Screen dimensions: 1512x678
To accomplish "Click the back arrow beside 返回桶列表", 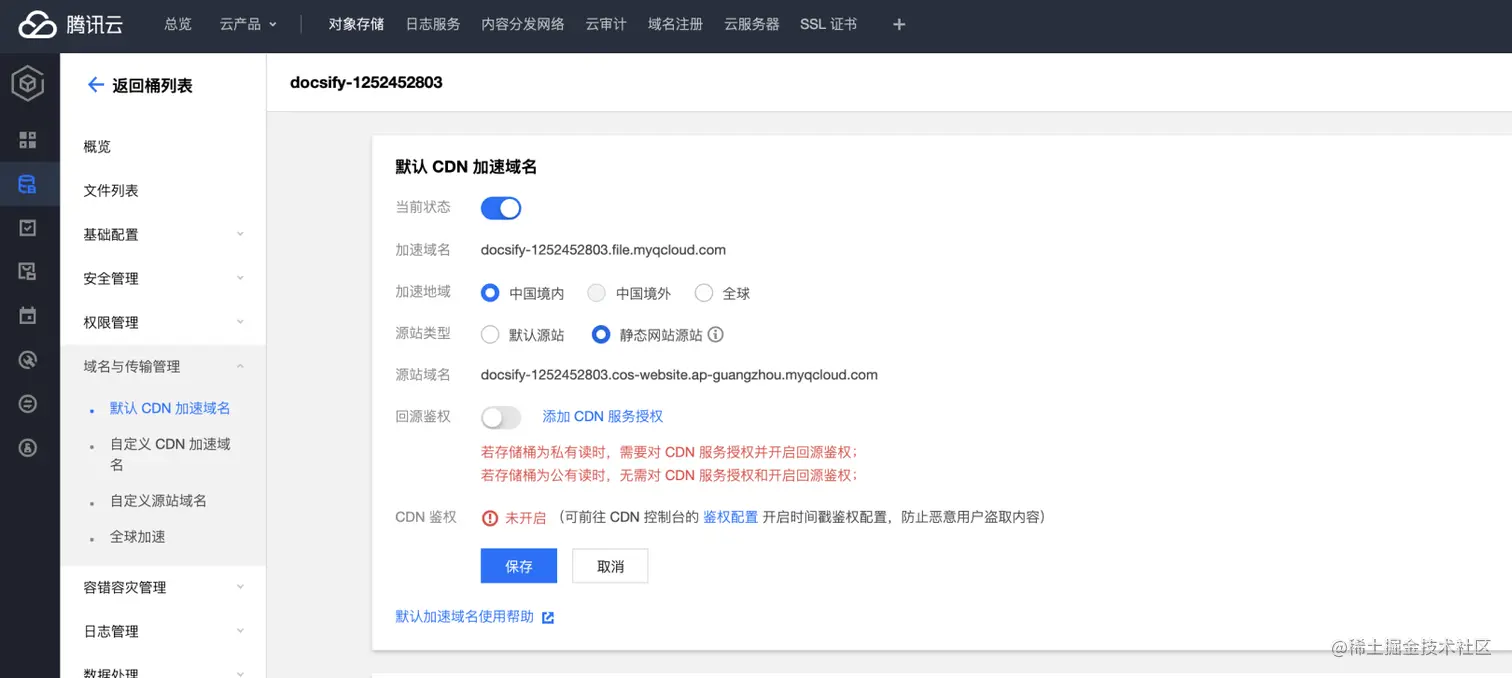I will tap(96, 85).
